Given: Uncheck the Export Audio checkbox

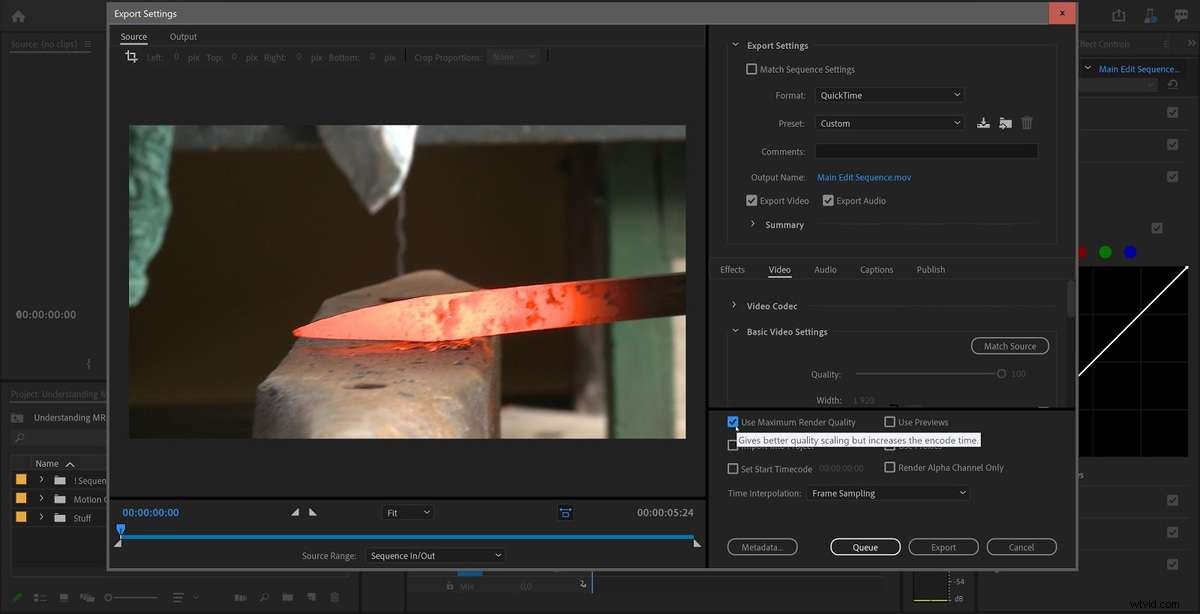Looking at the screenshot, I should tap(828, 200).
